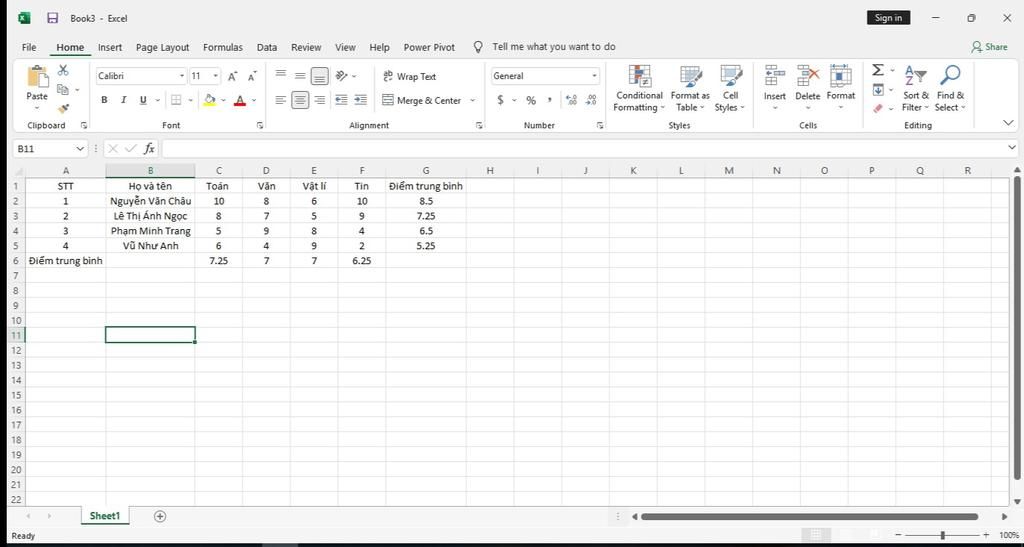Switch to Page Layout tab
The height and width of the screenshot is (547, 1024).
(x=163, y=47)
